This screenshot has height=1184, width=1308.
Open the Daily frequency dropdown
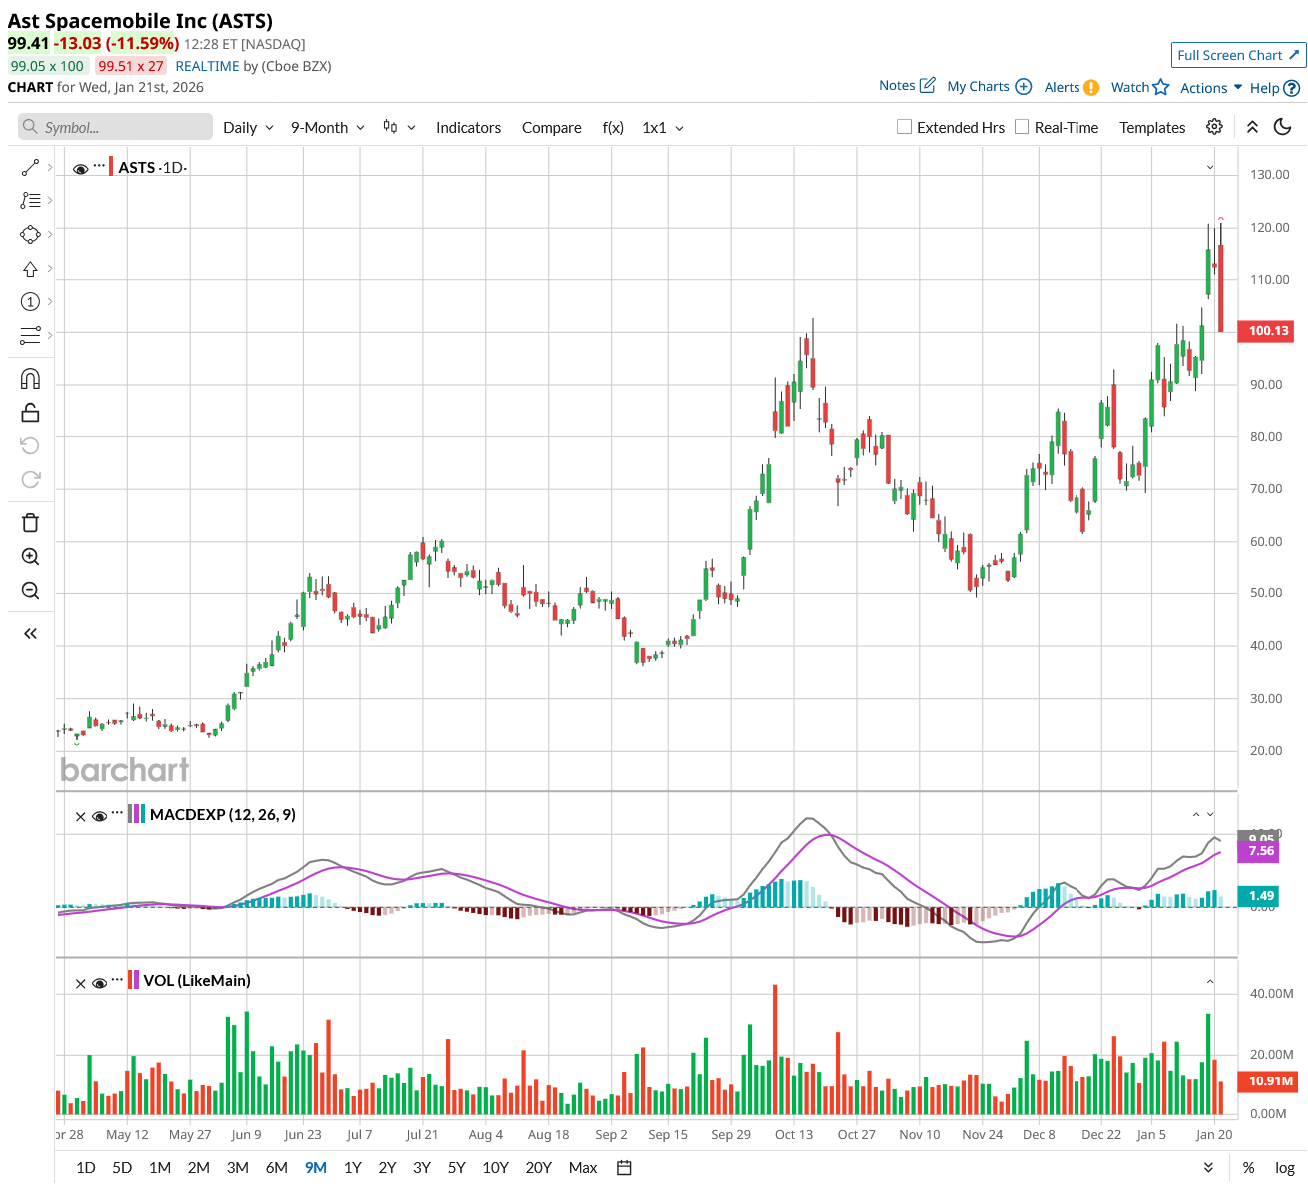[x=248, y=127]
